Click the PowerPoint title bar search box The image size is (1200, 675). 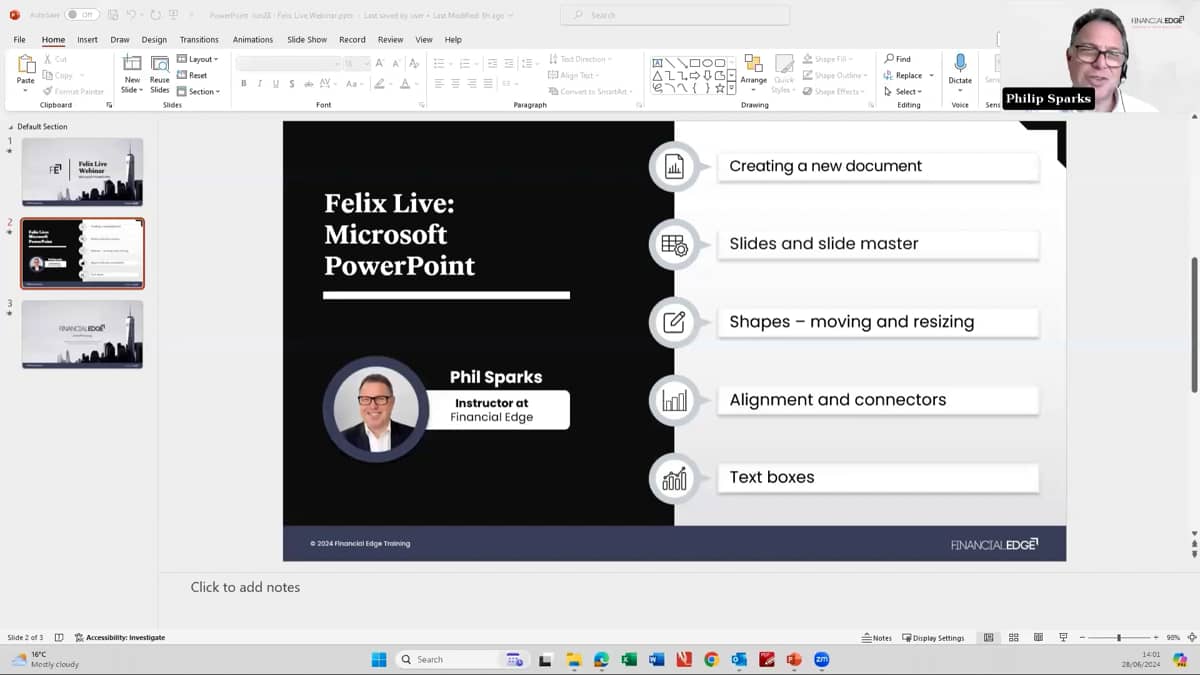pos(675,15)
